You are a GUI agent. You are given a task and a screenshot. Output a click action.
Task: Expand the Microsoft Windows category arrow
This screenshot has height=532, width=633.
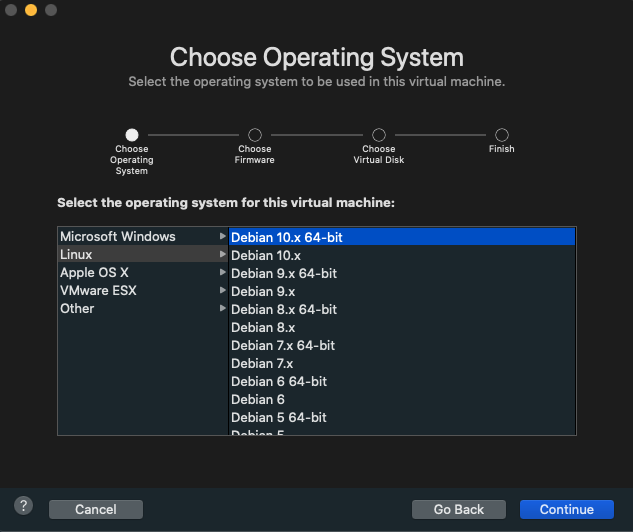tap(222, 237)
